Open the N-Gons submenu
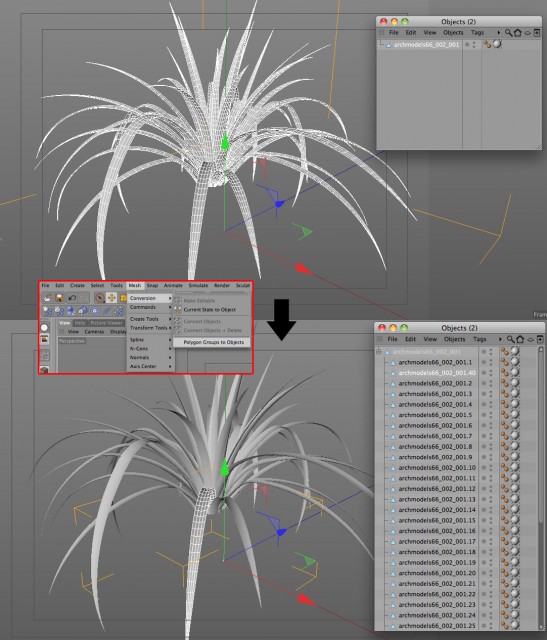The image size is (547, 640). tap(150, 349)
